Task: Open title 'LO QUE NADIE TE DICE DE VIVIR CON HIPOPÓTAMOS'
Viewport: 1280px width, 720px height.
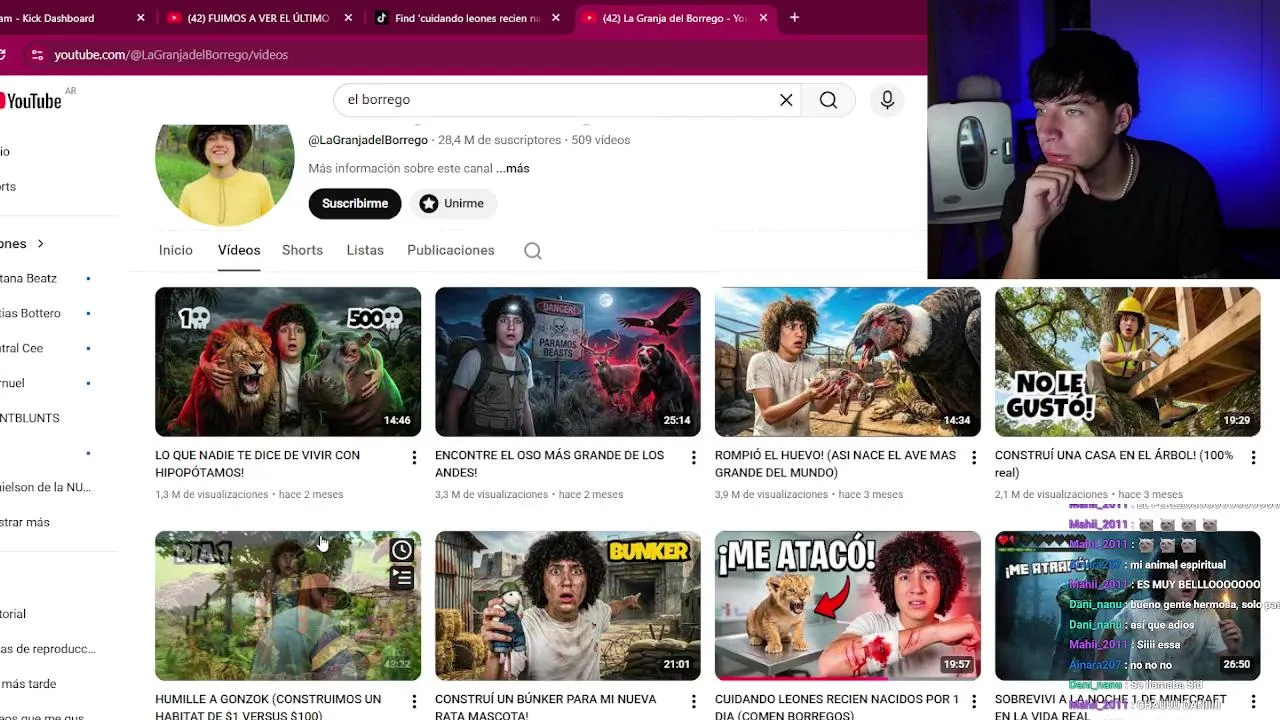Action: (257, 464)
